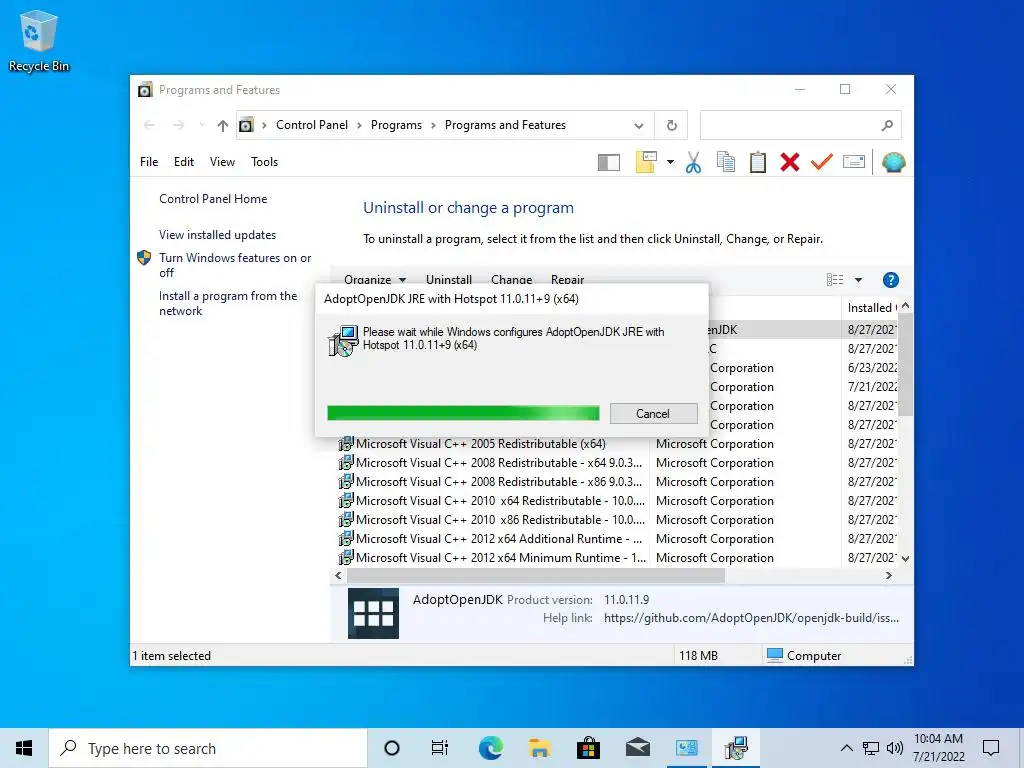Click the Up arrow navigation button

click(223, 125)
